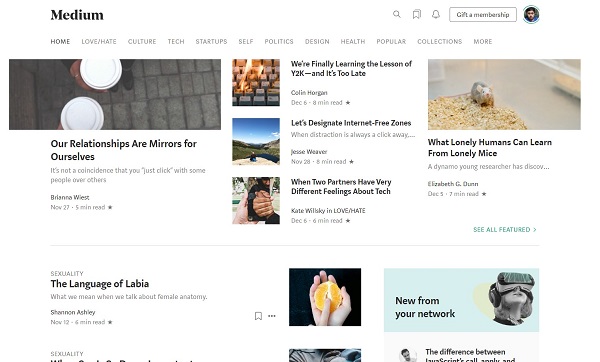Select the COLLECTIONS tab
This screenshot has width=600, height=362.
coord(440,41)
